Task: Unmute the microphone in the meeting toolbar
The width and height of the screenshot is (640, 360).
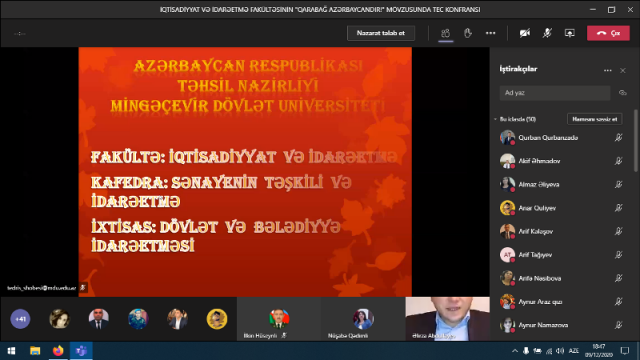Action: [547, 33]
